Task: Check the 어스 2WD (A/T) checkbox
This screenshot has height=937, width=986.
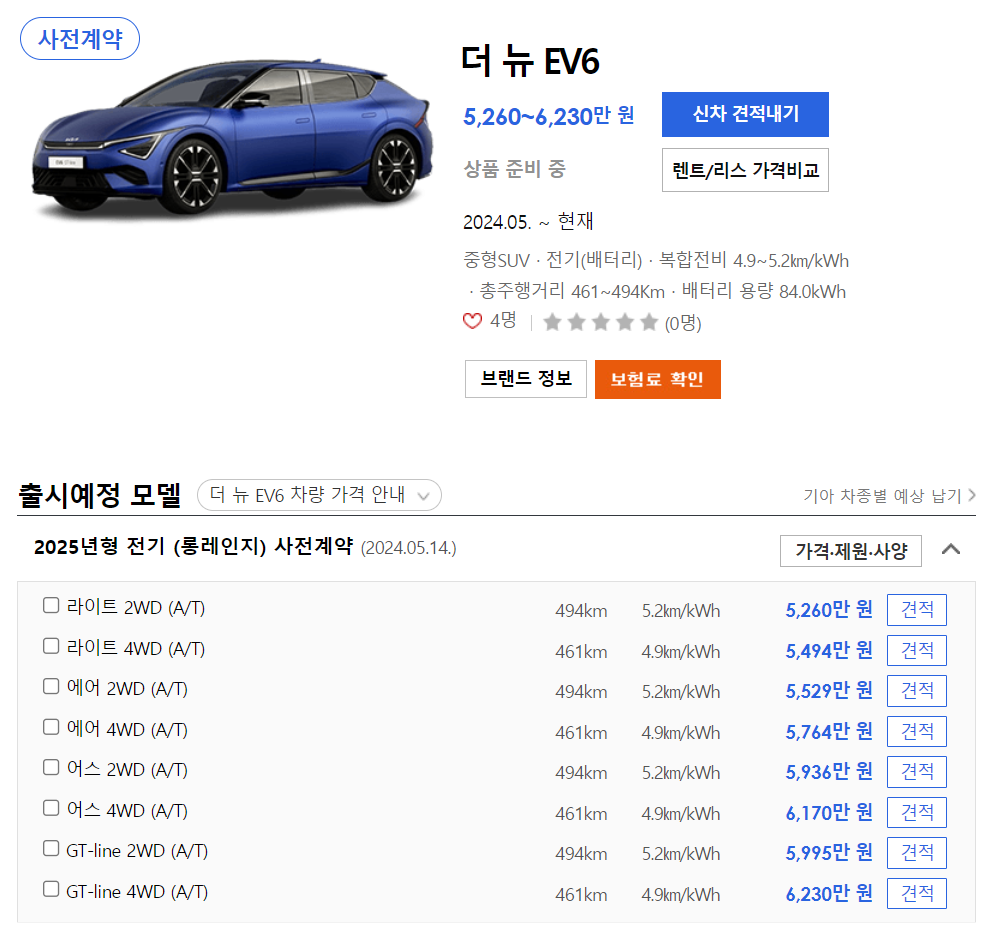Action: click(x=51, y=768)
